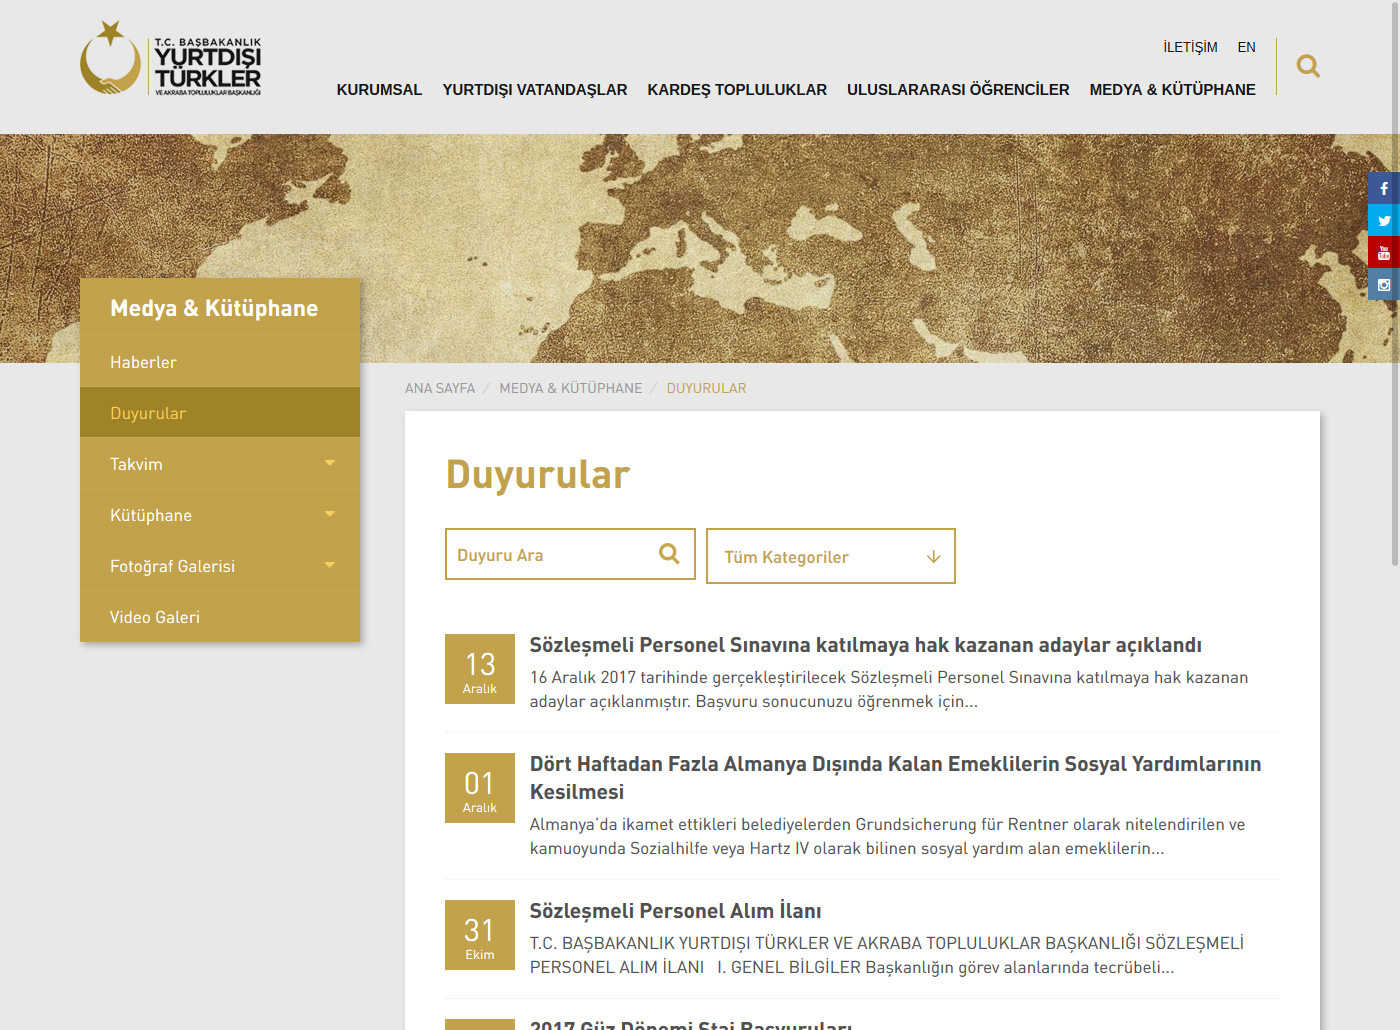Open the Kurumsal menu

(379, 90)
